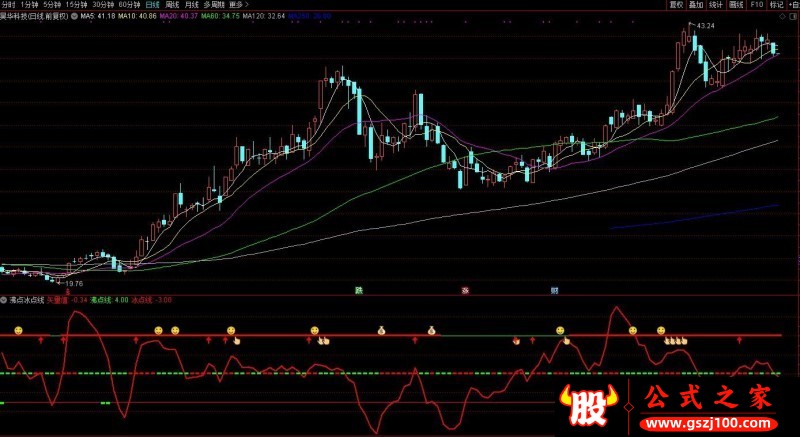
Task: Switch to the 日线 daily chart tab
Action: (x=152, y=5)
